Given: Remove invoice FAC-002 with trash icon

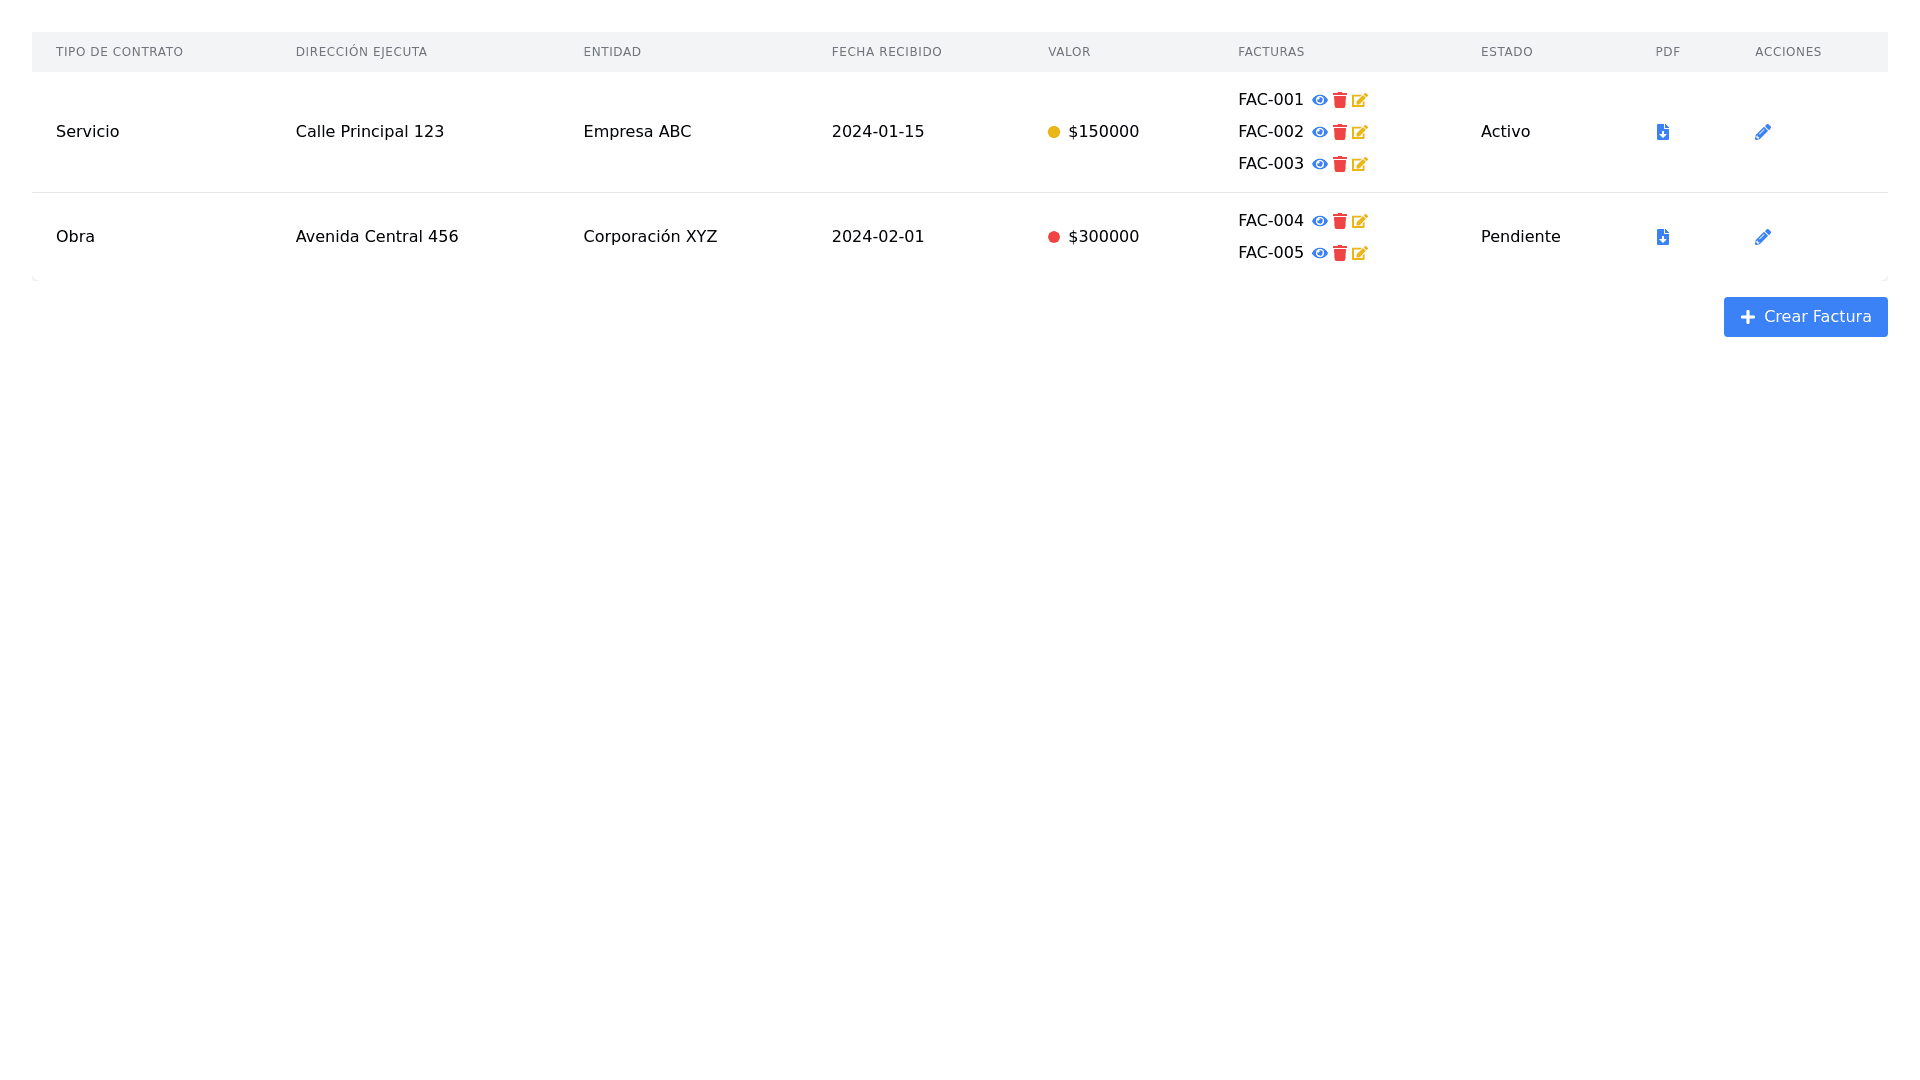Looking at the screenshot, I should point(1340,132).
